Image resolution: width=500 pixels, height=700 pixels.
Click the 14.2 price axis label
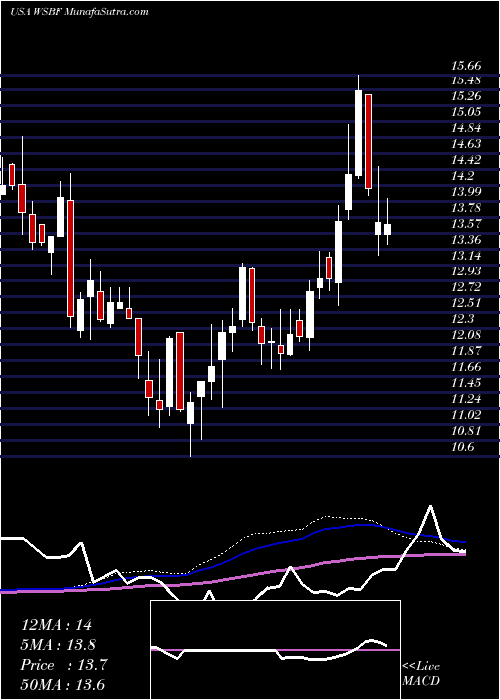(463, 176)
